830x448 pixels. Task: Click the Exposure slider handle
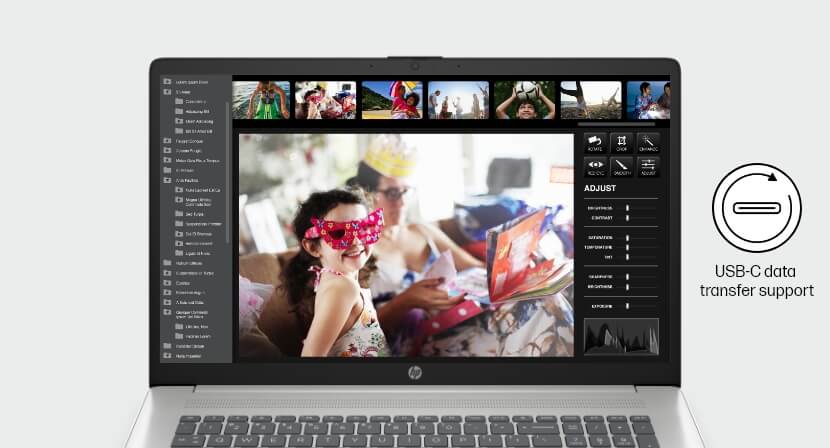tap(628, 305)
